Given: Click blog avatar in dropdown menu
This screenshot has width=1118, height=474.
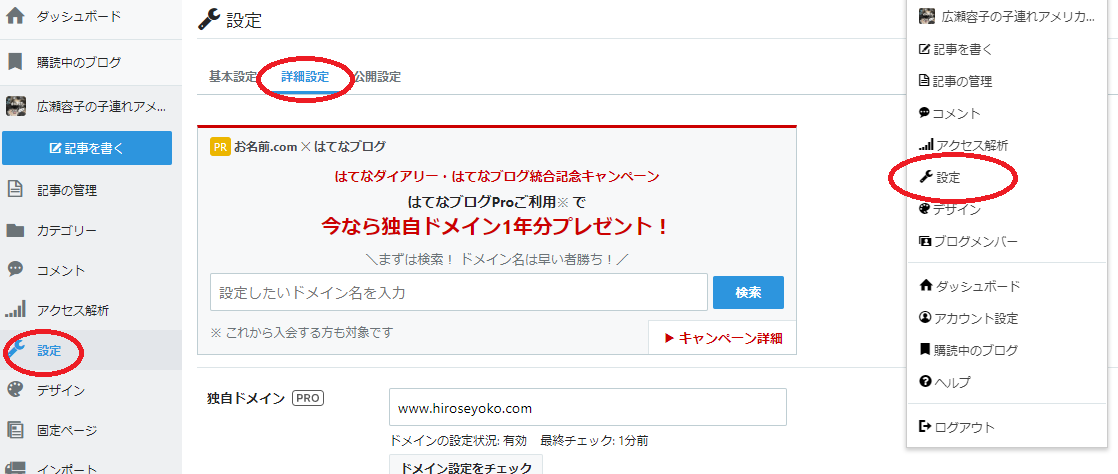Looking at the screenshot, I should click(x=926, y=16).
